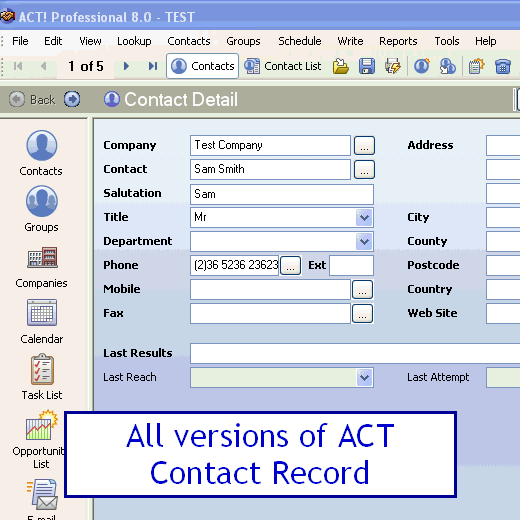Click the Last Results field
520x520 pixels.
[x=355, y=353]
